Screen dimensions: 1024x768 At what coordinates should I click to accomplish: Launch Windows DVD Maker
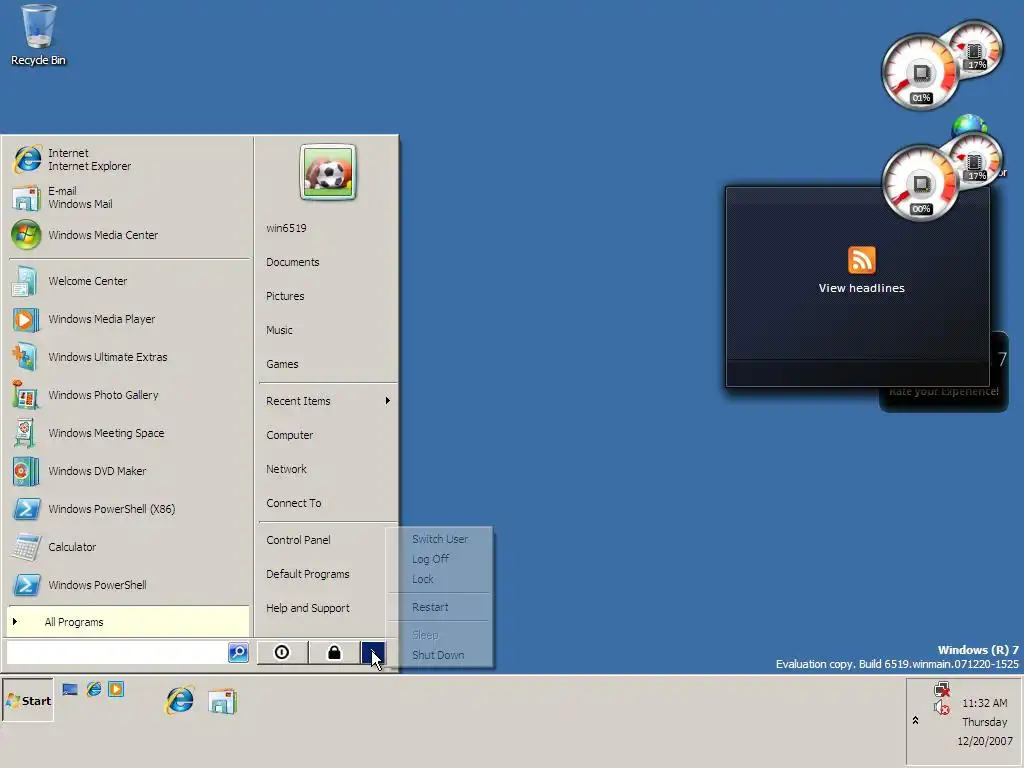[128, 470]
